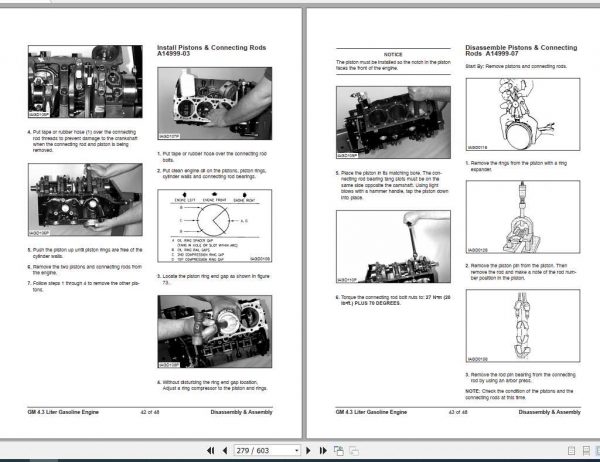
Task: Click the page number field showing 279 / 603
Action: point(267,451)
